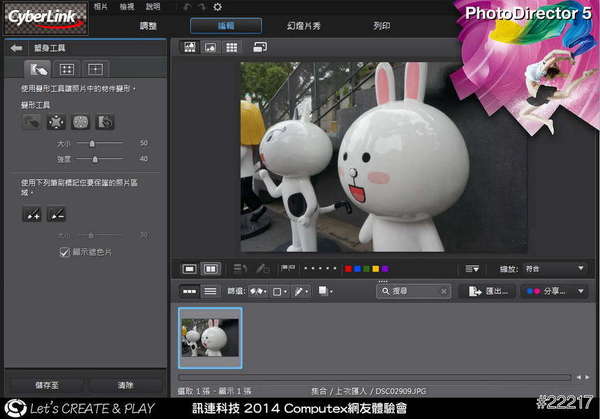Switch to the 調整 tab

pos(148,25)
